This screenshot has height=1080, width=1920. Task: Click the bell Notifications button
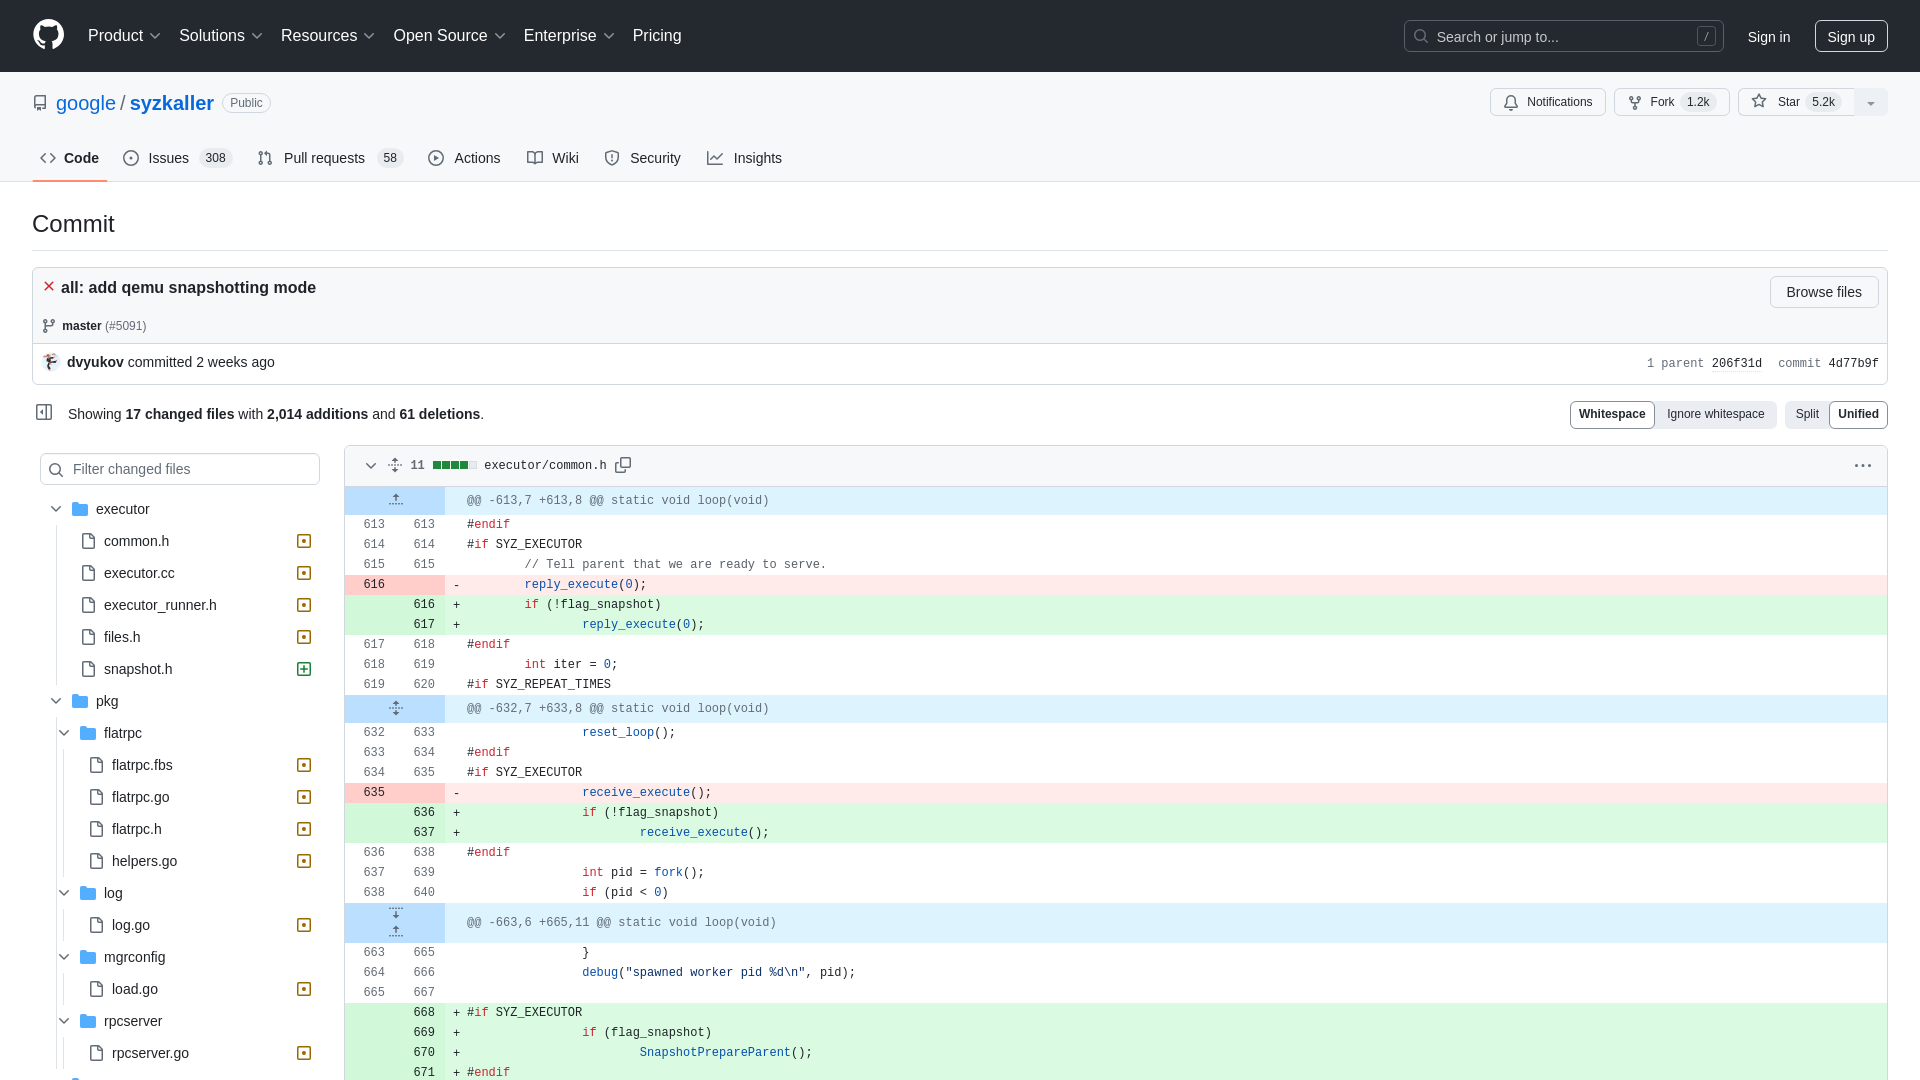(1547, 102)
